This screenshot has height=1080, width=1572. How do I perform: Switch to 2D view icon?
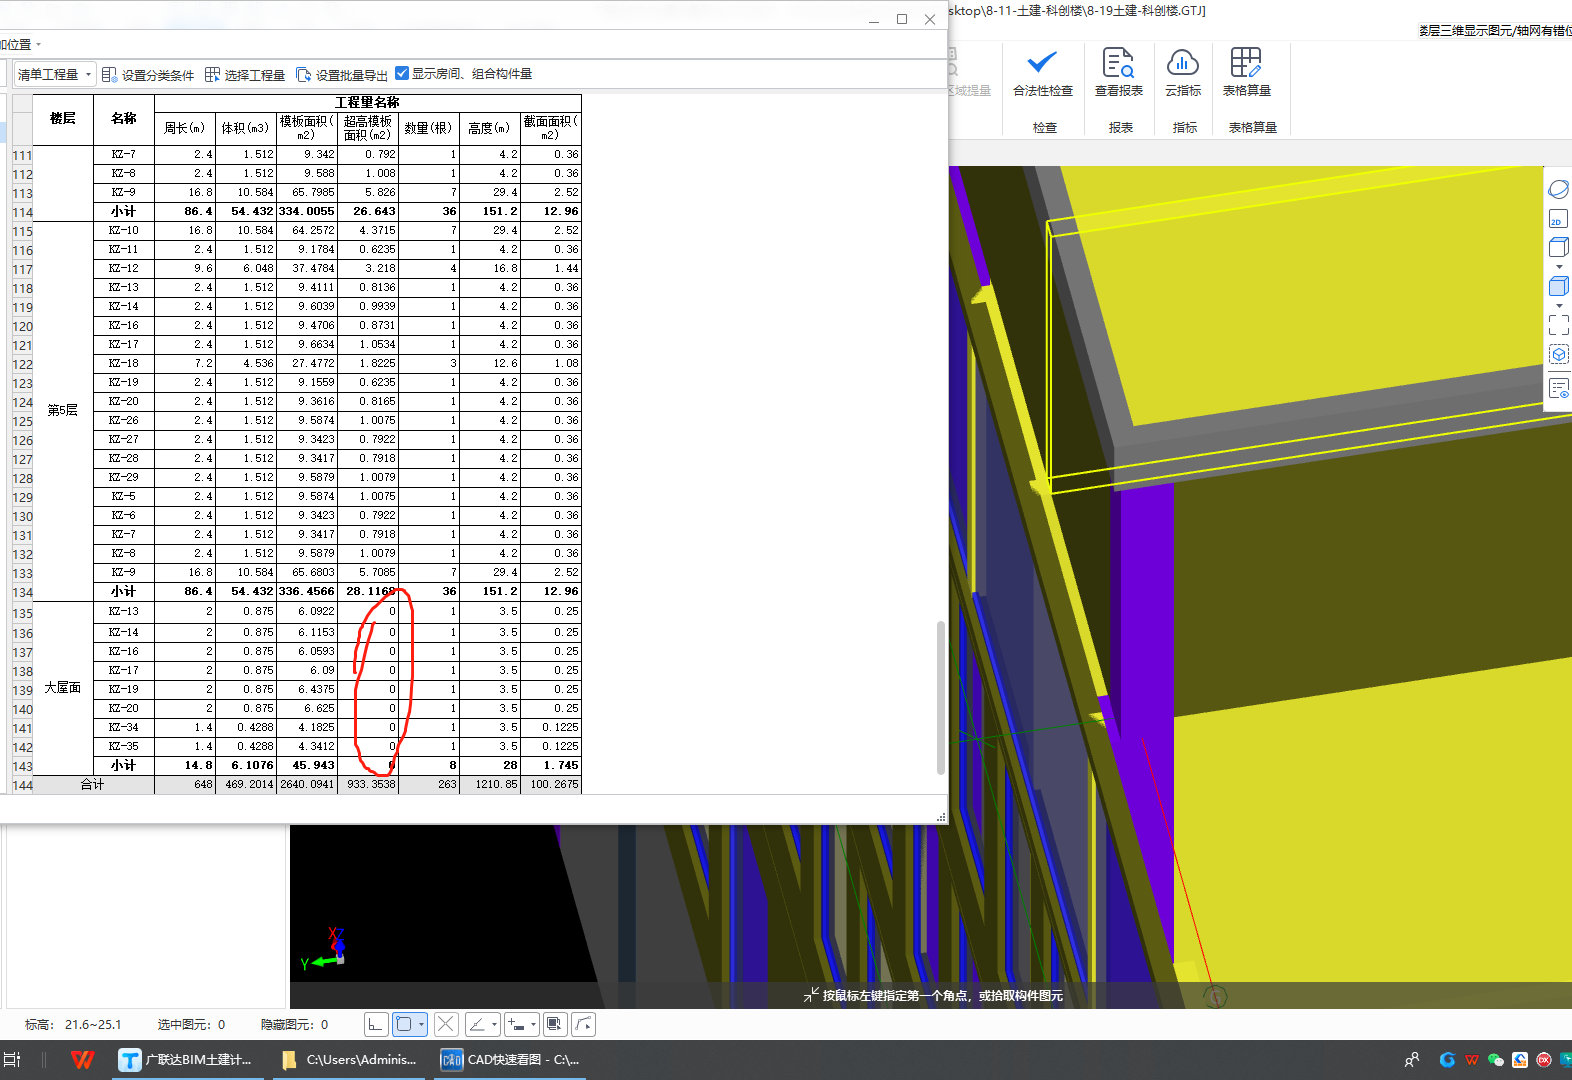pos(1558,219)
